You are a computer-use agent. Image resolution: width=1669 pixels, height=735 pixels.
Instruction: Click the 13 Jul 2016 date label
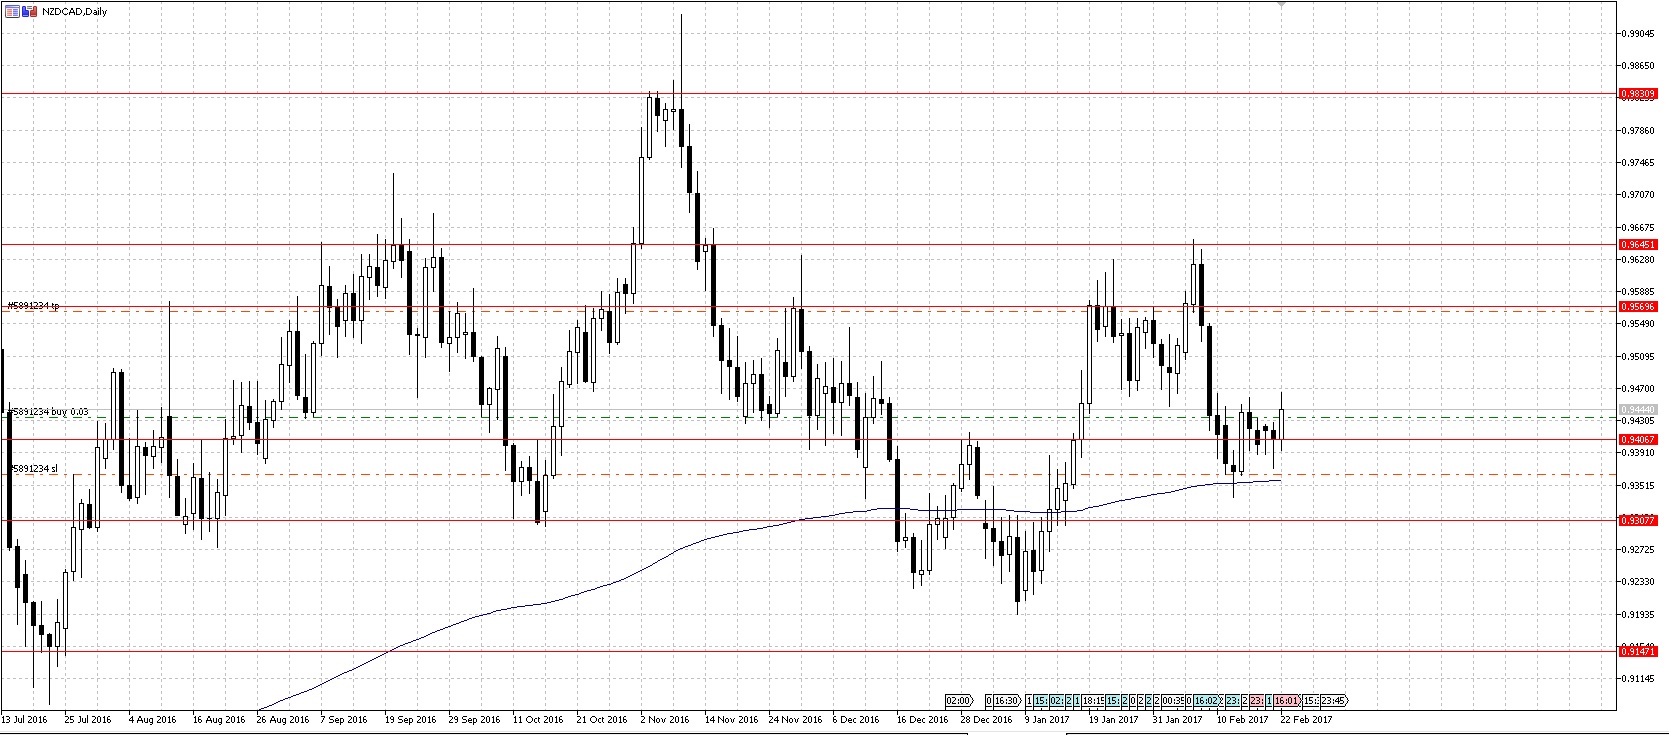(x=25, y=719)
